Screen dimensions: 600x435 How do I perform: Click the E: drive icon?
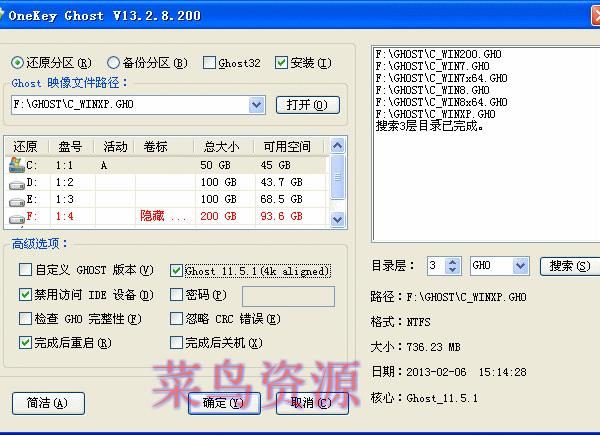15,200
